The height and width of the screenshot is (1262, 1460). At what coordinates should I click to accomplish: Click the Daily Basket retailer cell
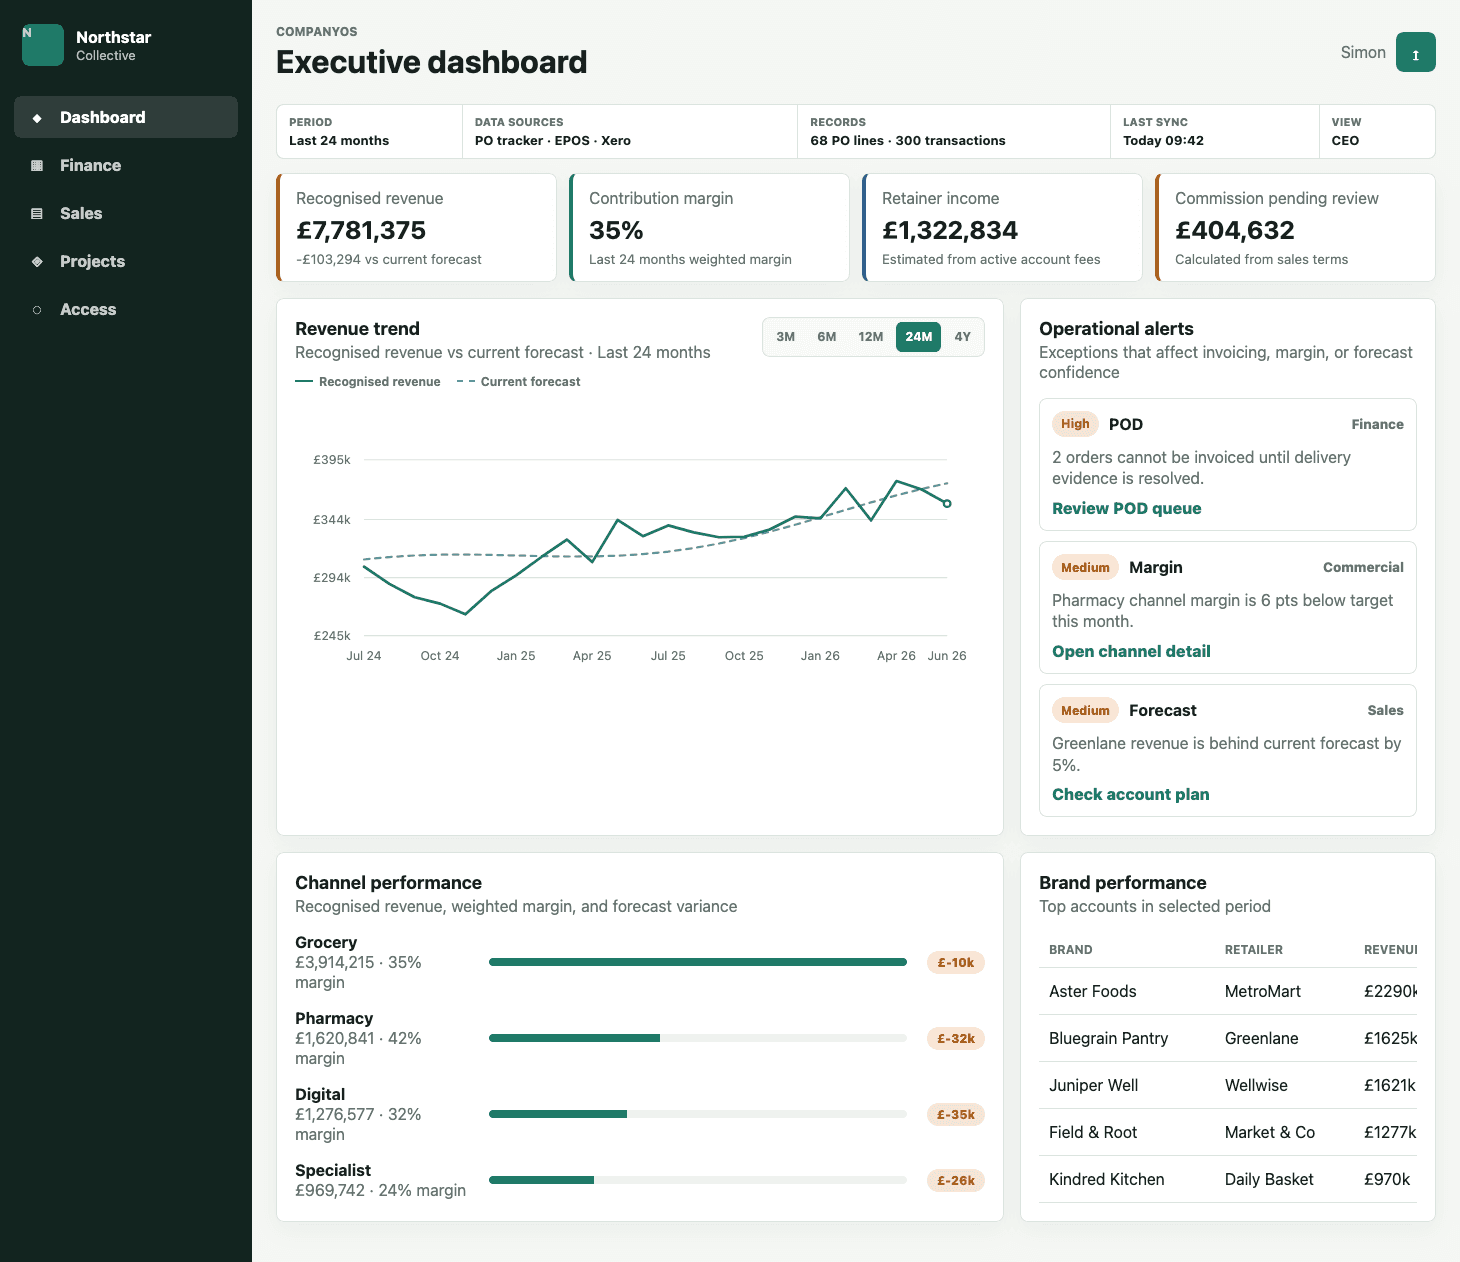[x=1269, y=1179]
